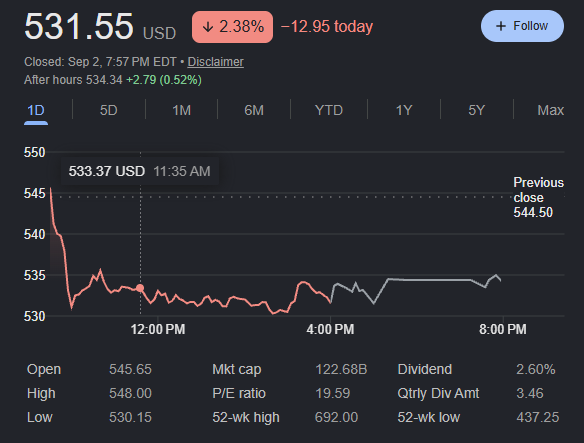Screen dimensions: 584x443
Task: Switch to the 5D time range tab
Action: point(108,110)
